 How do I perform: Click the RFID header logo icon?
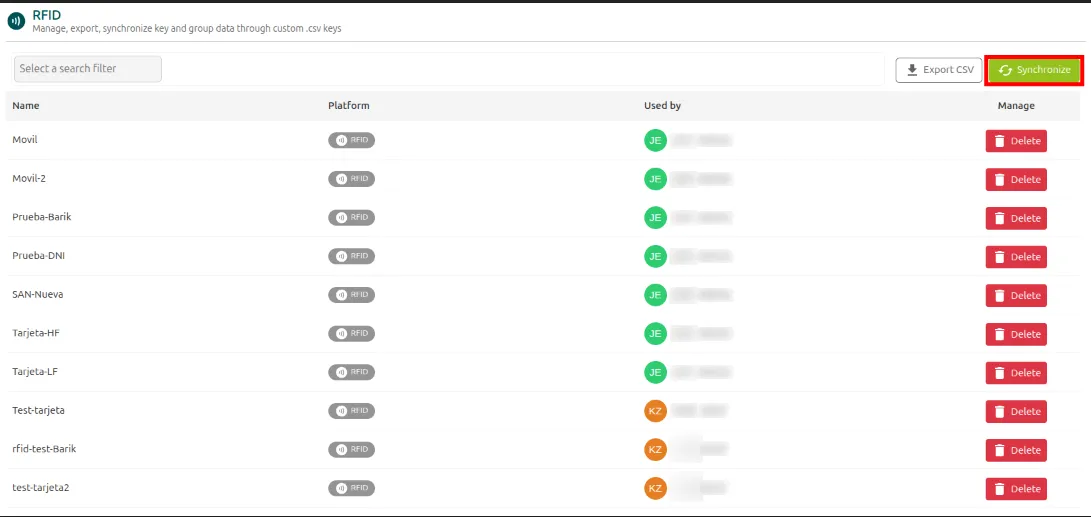point(15,22)
